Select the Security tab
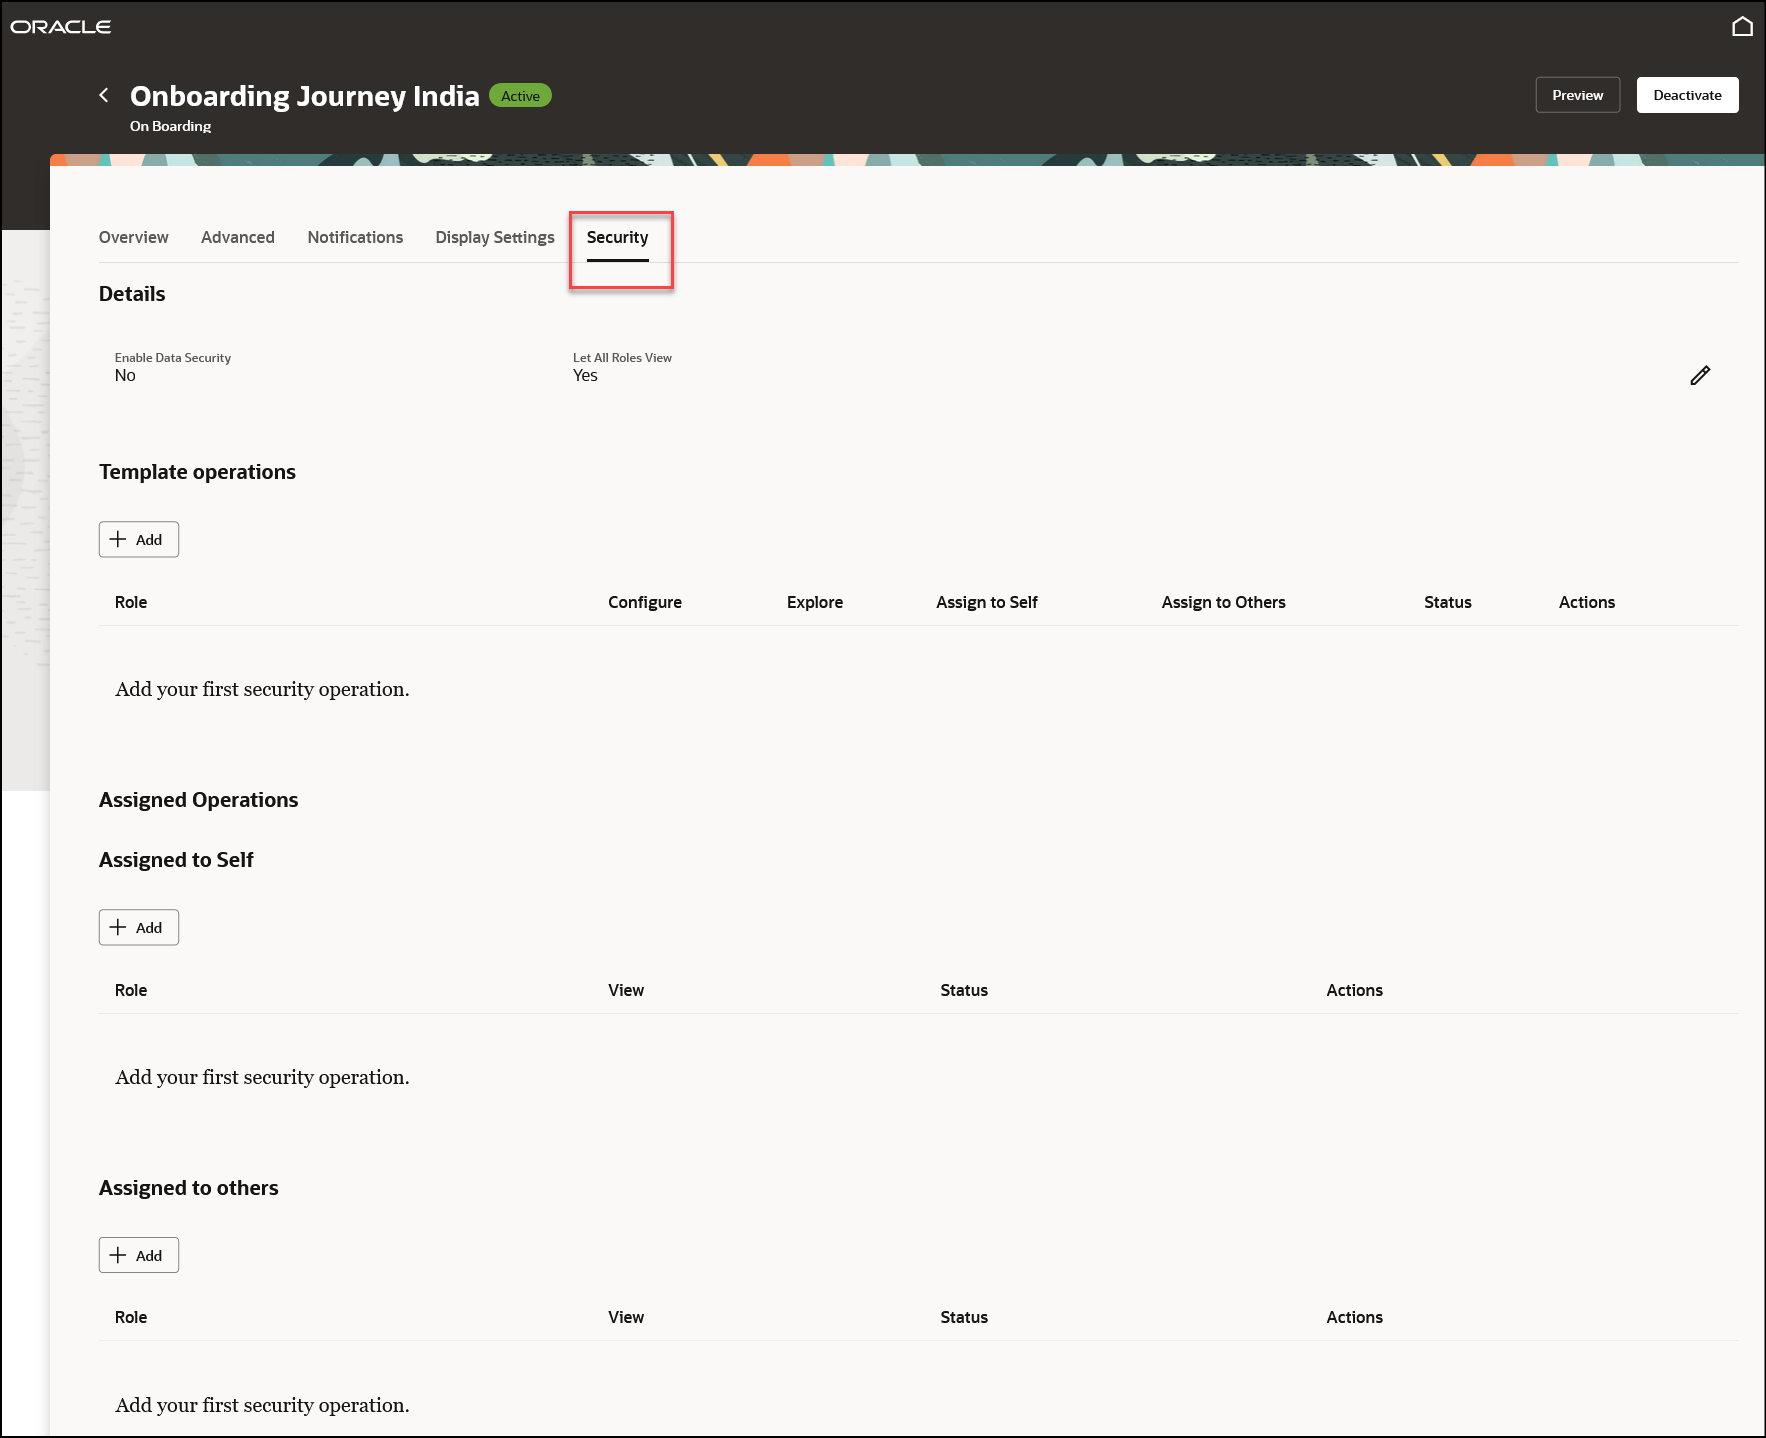The image size is (1766, 1438). (x=618, y=237)
